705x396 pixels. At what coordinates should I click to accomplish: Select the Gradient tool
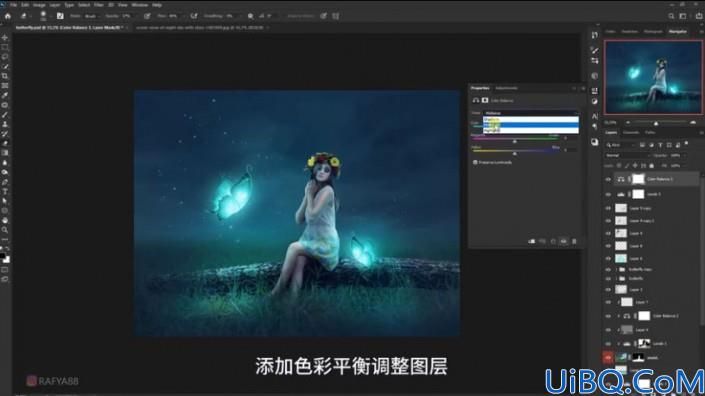click(x=5, y=153)
